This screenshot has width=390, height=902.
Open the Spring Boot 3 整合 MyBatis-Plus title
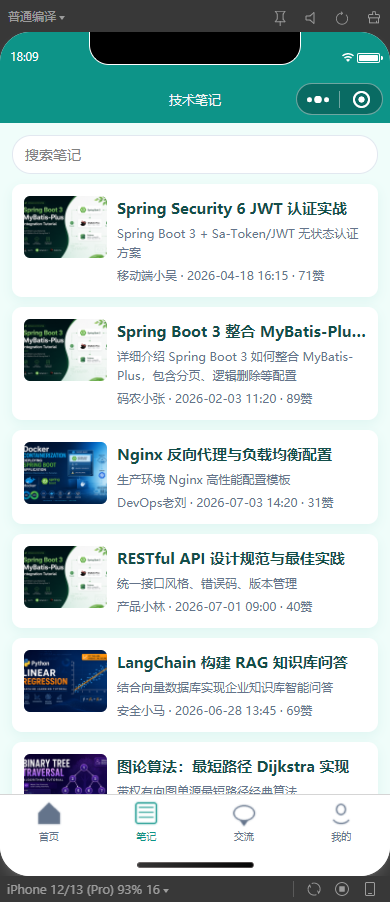point(241,332)
